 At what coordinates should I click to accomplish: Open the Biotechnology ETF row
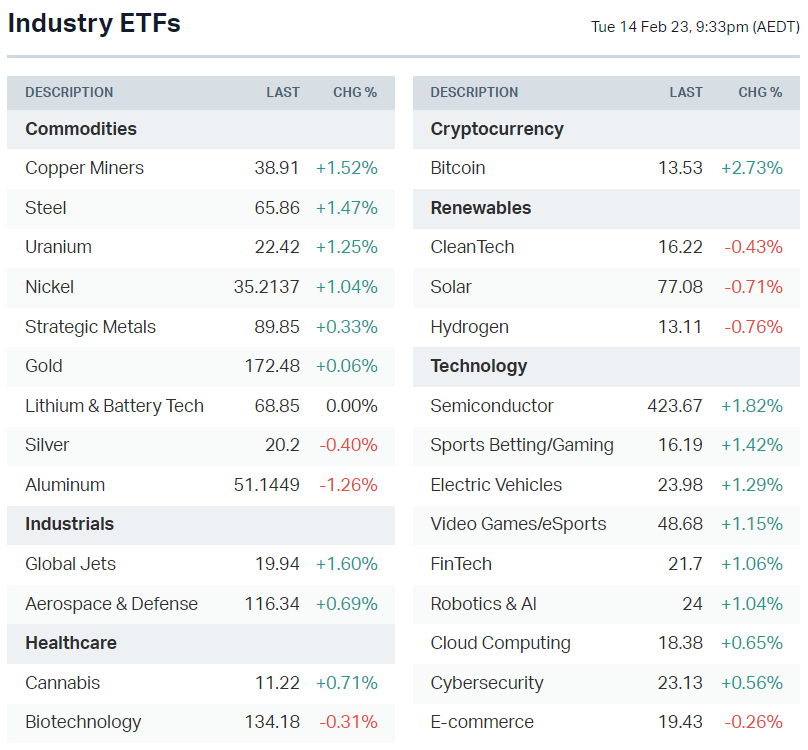[83, 722]
